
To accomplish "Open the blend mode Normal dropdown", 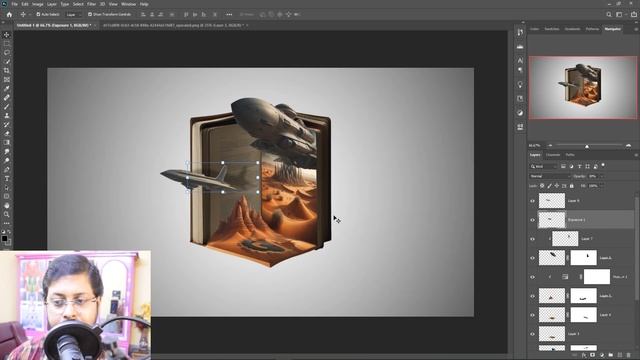I will (x=549, y=176).
